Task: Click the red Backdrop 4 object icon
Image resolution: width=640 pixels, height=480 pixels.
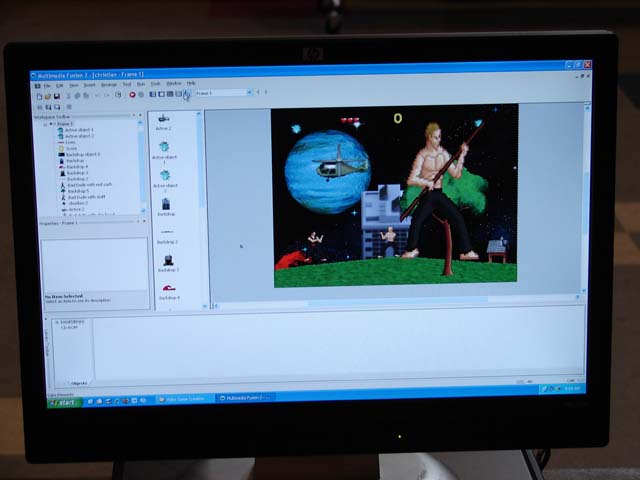Action: (x=169, y=288)
